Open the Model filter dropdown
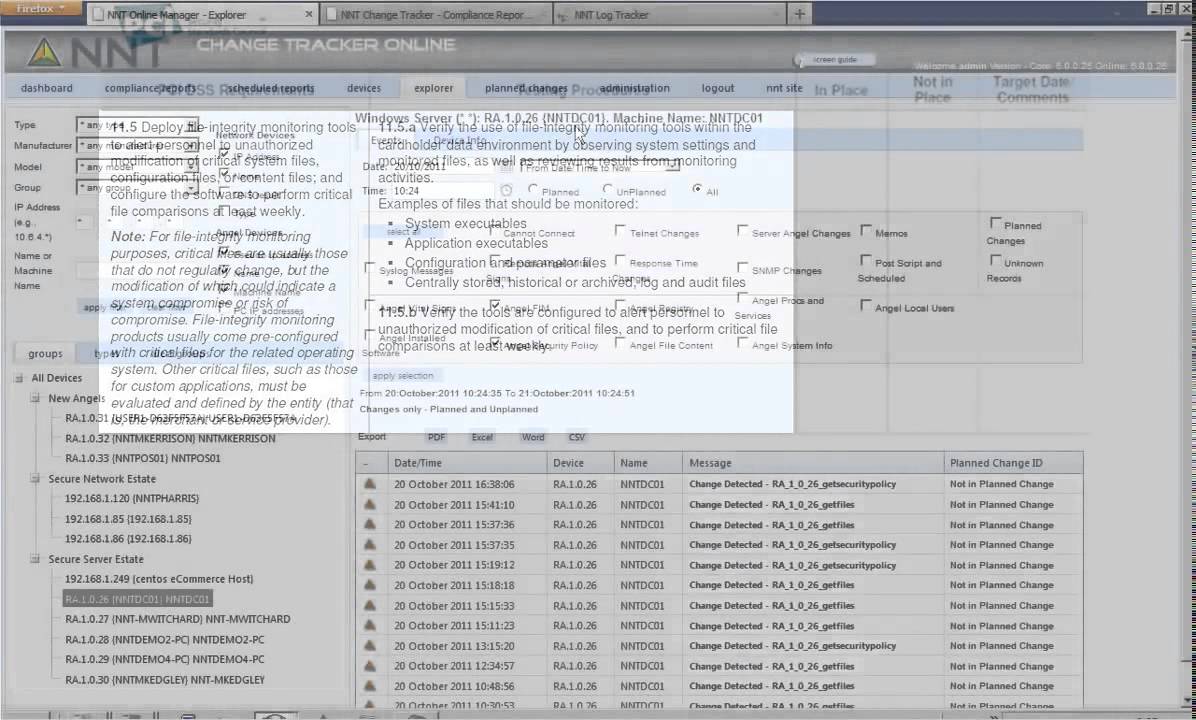 coord(137,166)
